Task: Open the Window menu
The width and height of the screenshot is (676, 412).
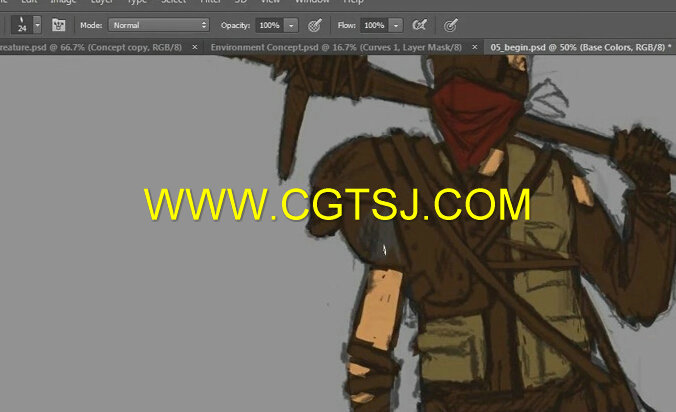Action: click(x=312, y=2)
